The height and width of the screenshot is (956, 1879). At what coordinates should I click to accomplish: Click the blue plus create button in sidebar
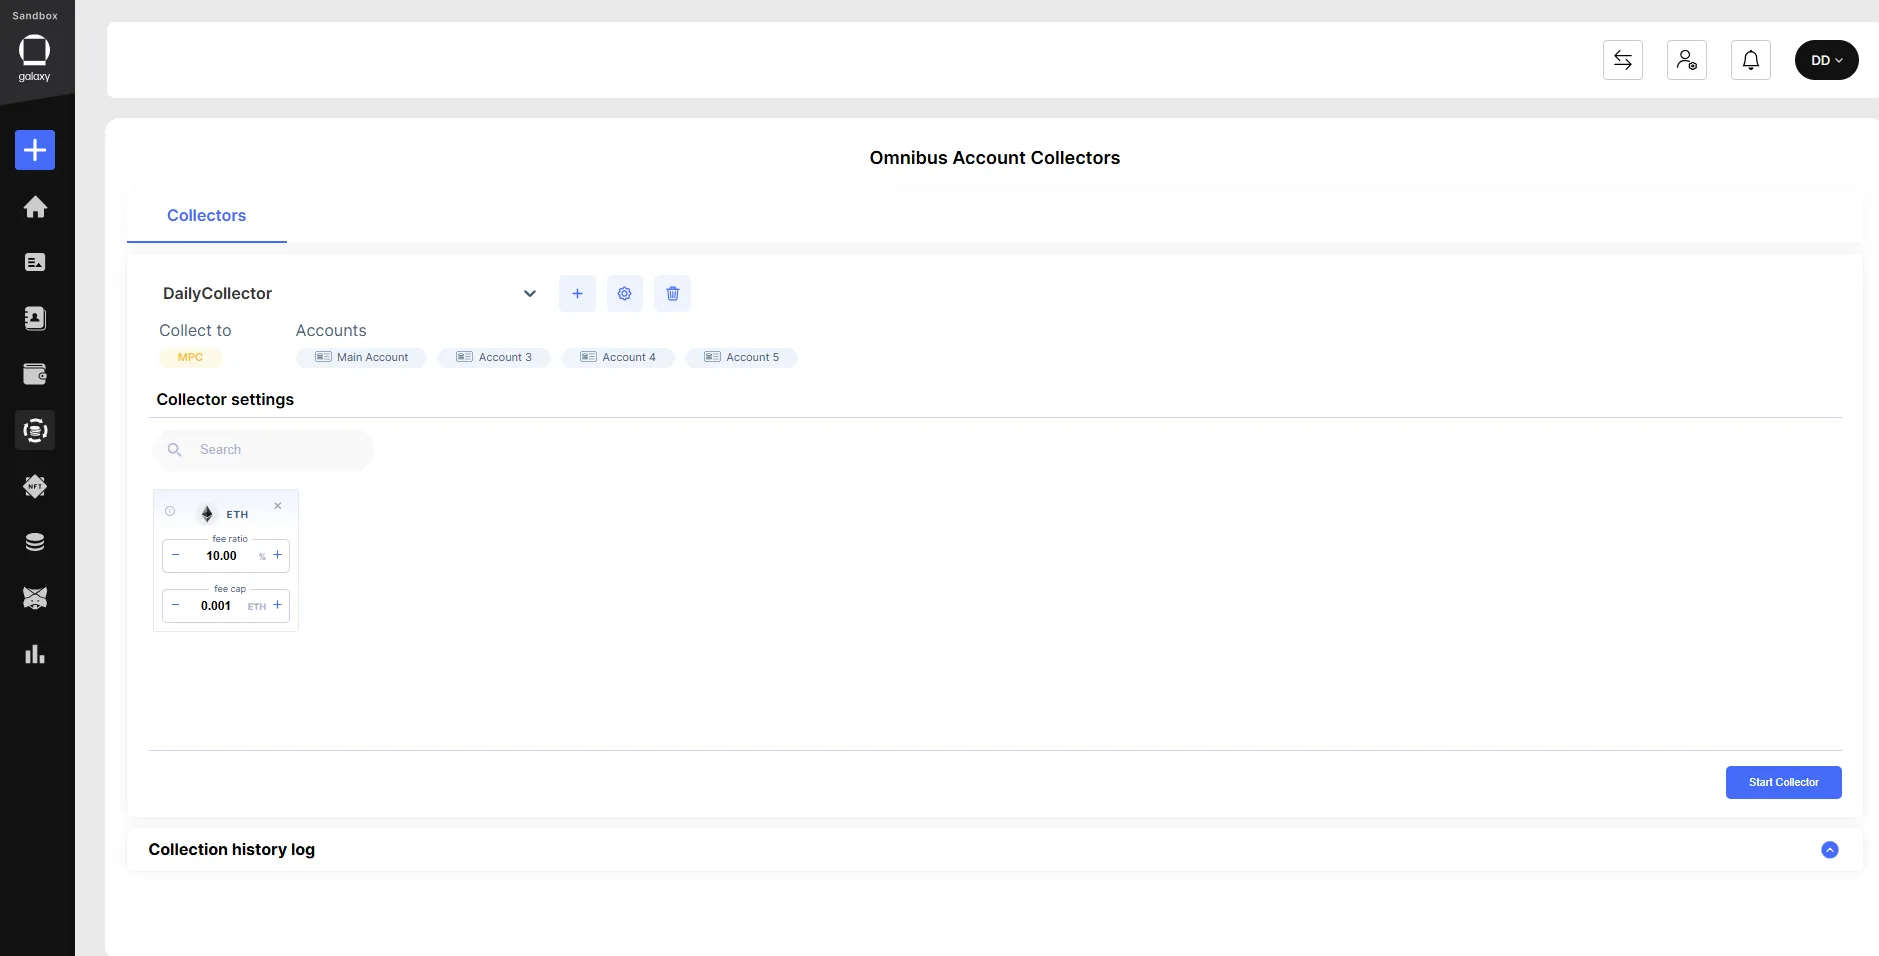click(35, 150)
